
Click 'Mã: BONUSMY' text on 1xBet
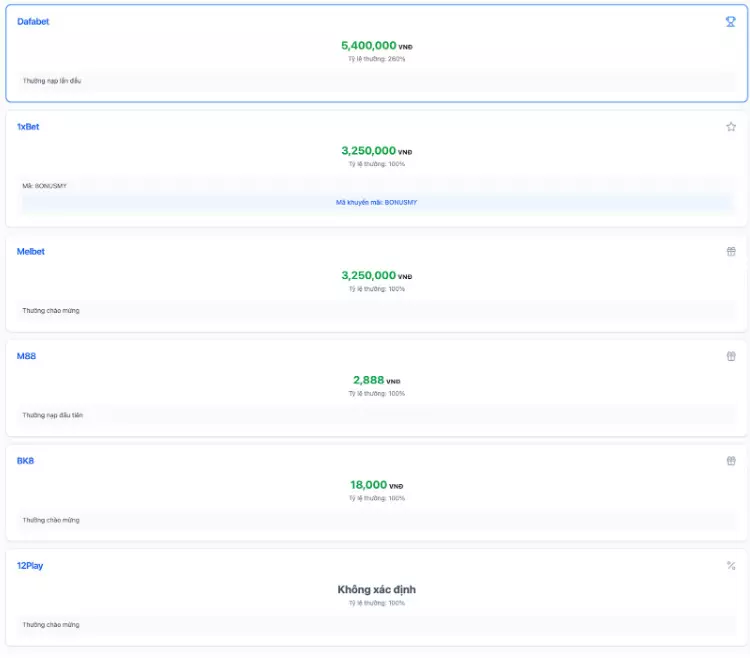(44, 186)
